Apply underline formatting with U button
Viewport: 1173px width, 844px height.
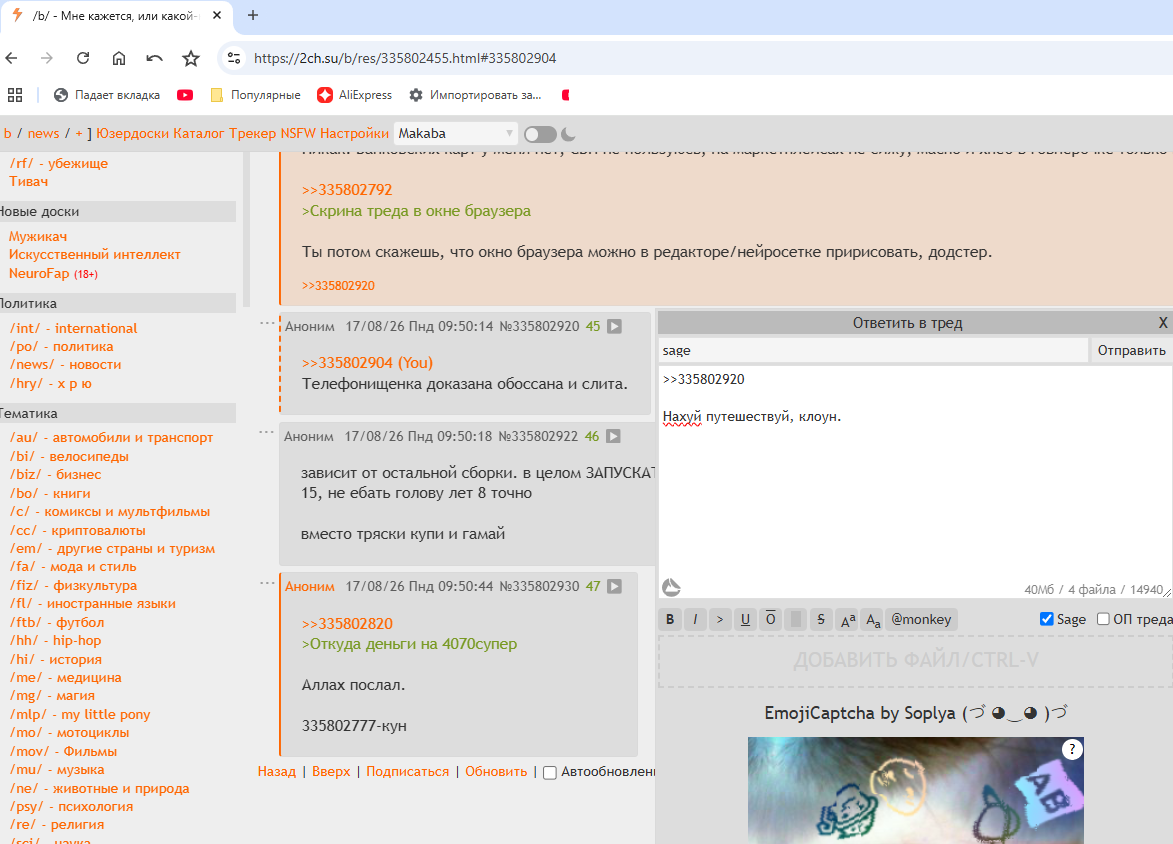pyautogui.click(x=745, y=620)
